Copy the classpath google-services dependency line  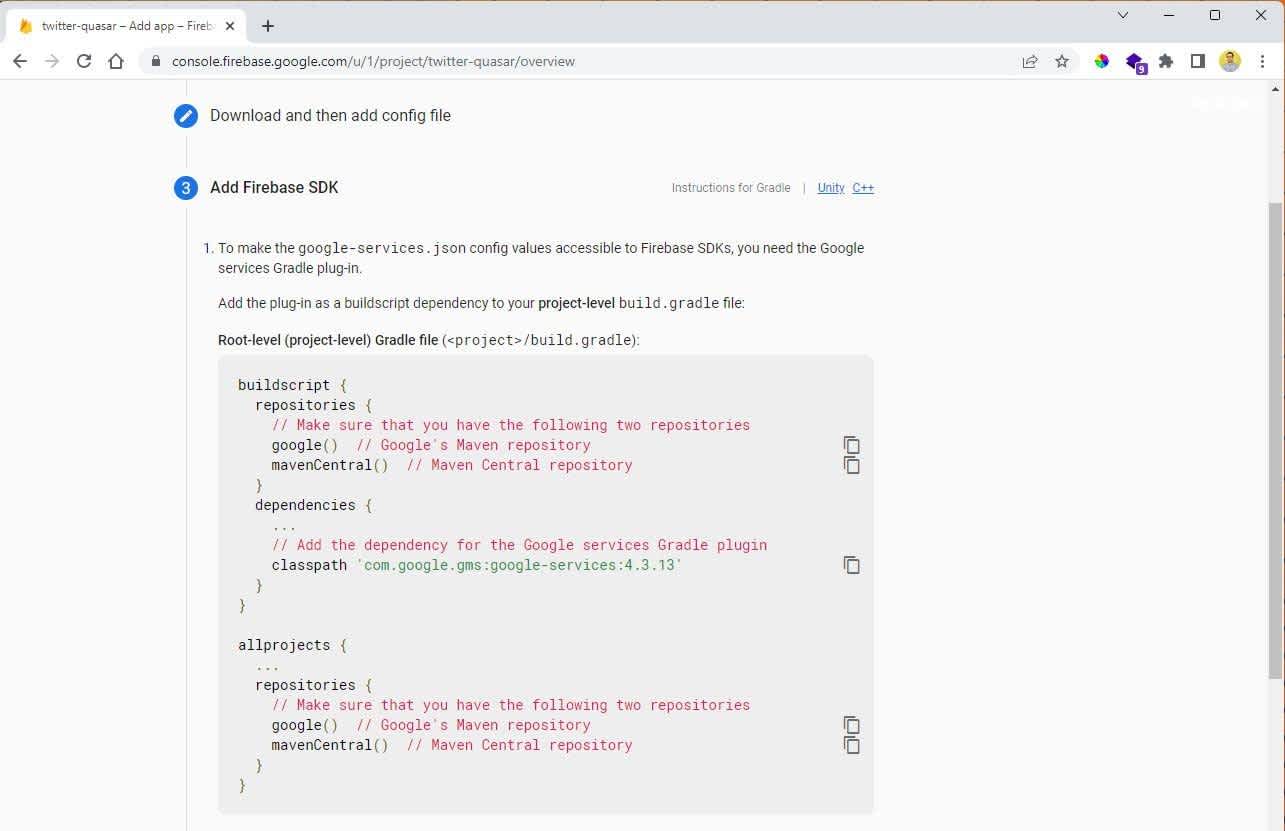[852, 565]
